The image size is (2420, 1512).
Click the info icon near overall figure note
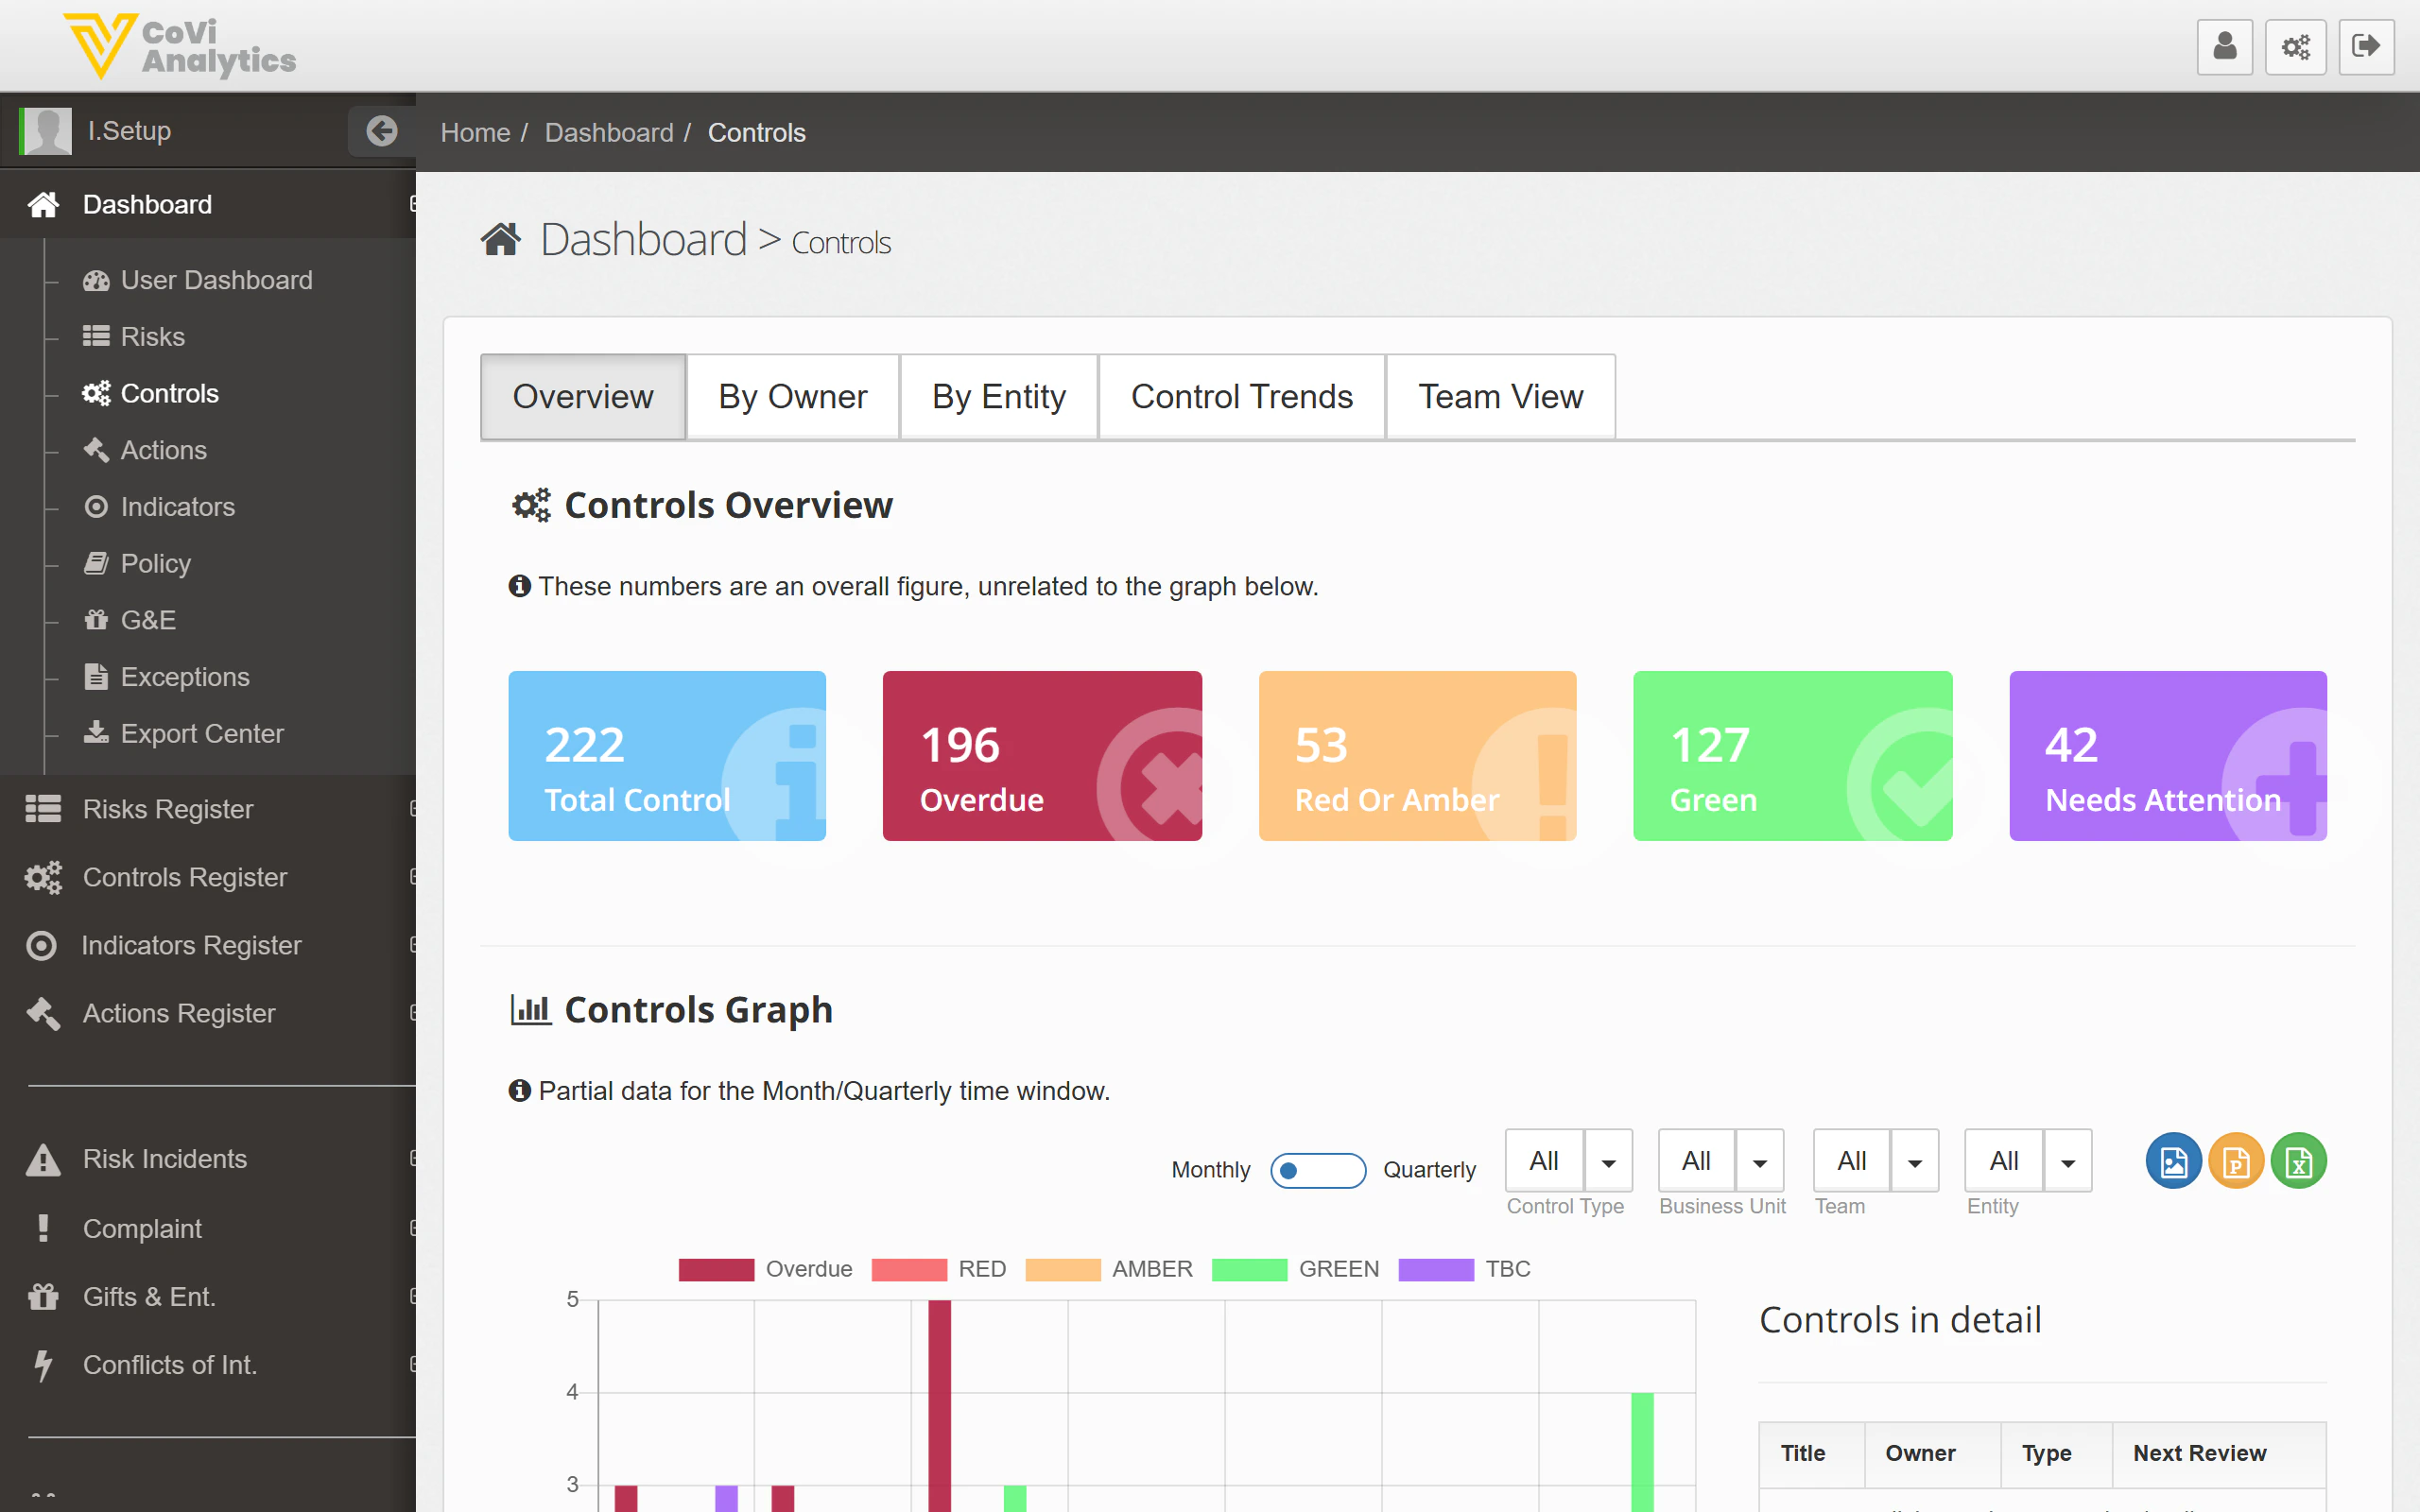point(519,586)
